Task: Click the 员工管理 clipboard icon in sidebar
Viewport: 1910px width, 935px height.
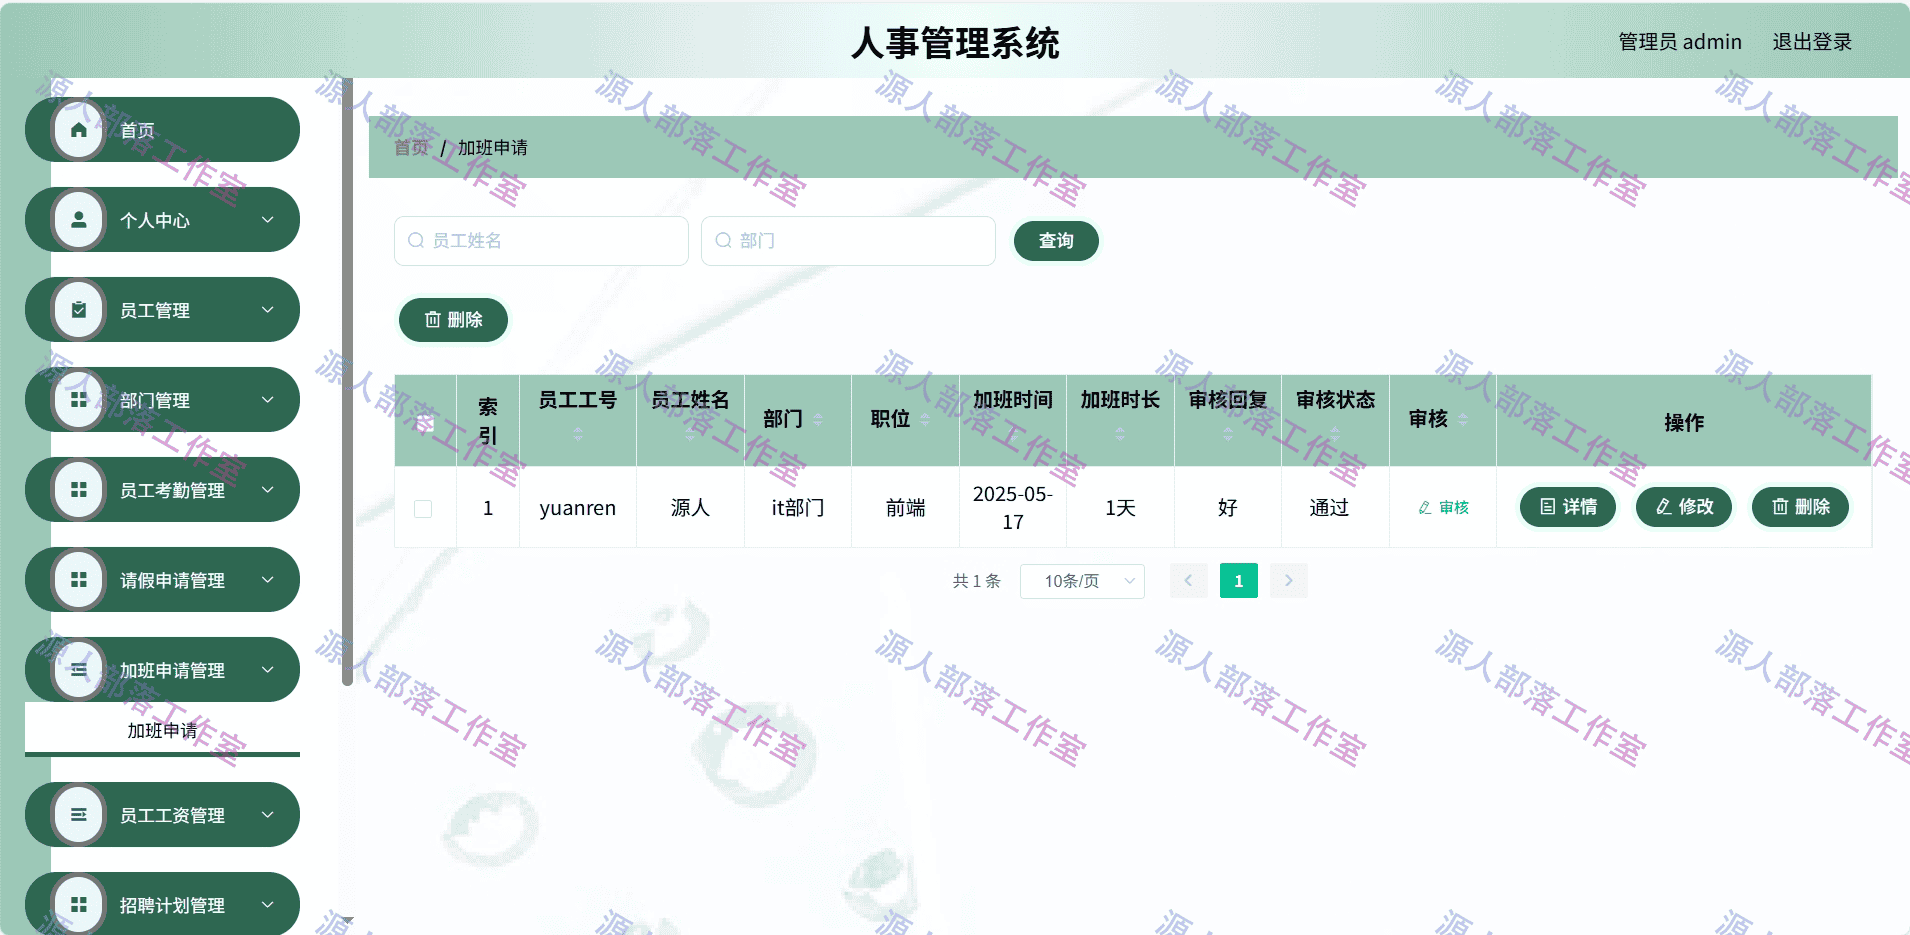Action: click(79, 310)
